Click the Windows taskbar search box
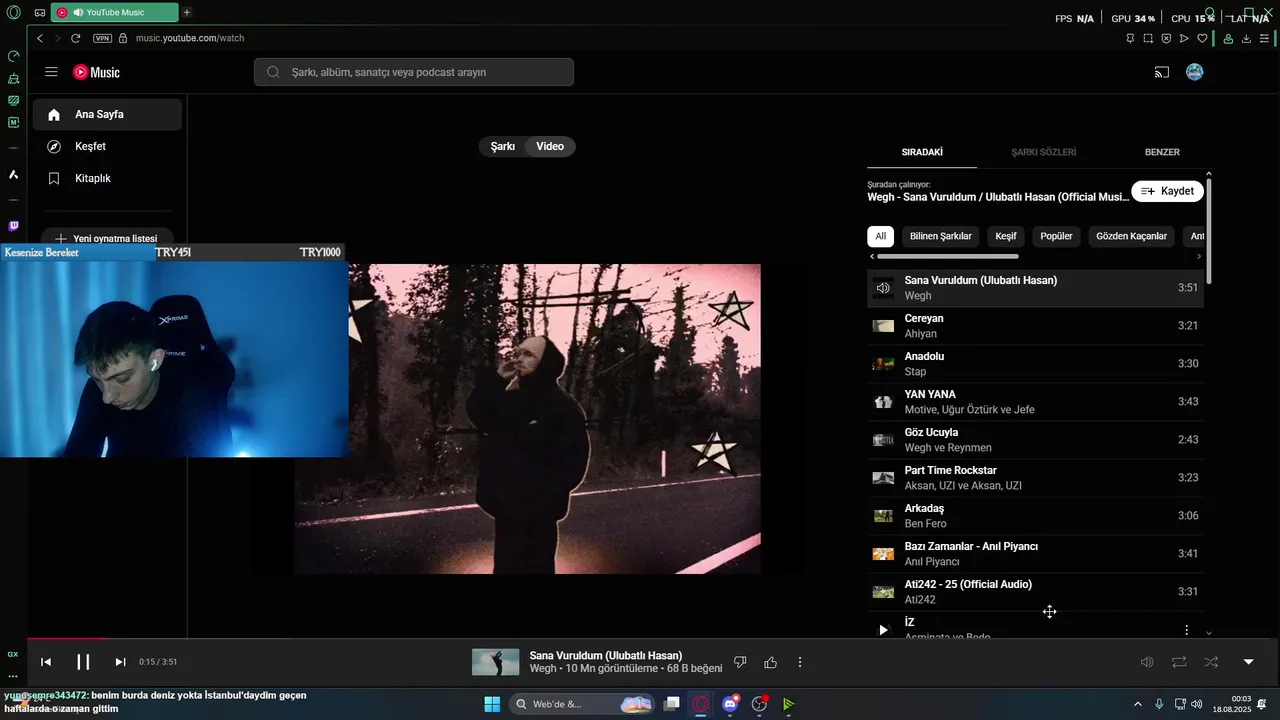This screenshot has height=720, width=1280. pos(582,704)
